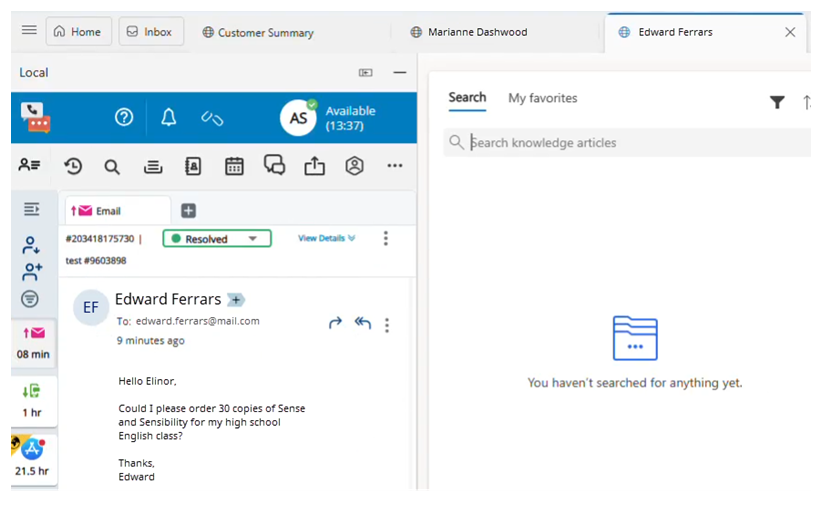Toggle agent status via AS avatar

click(x=298, y=118)
